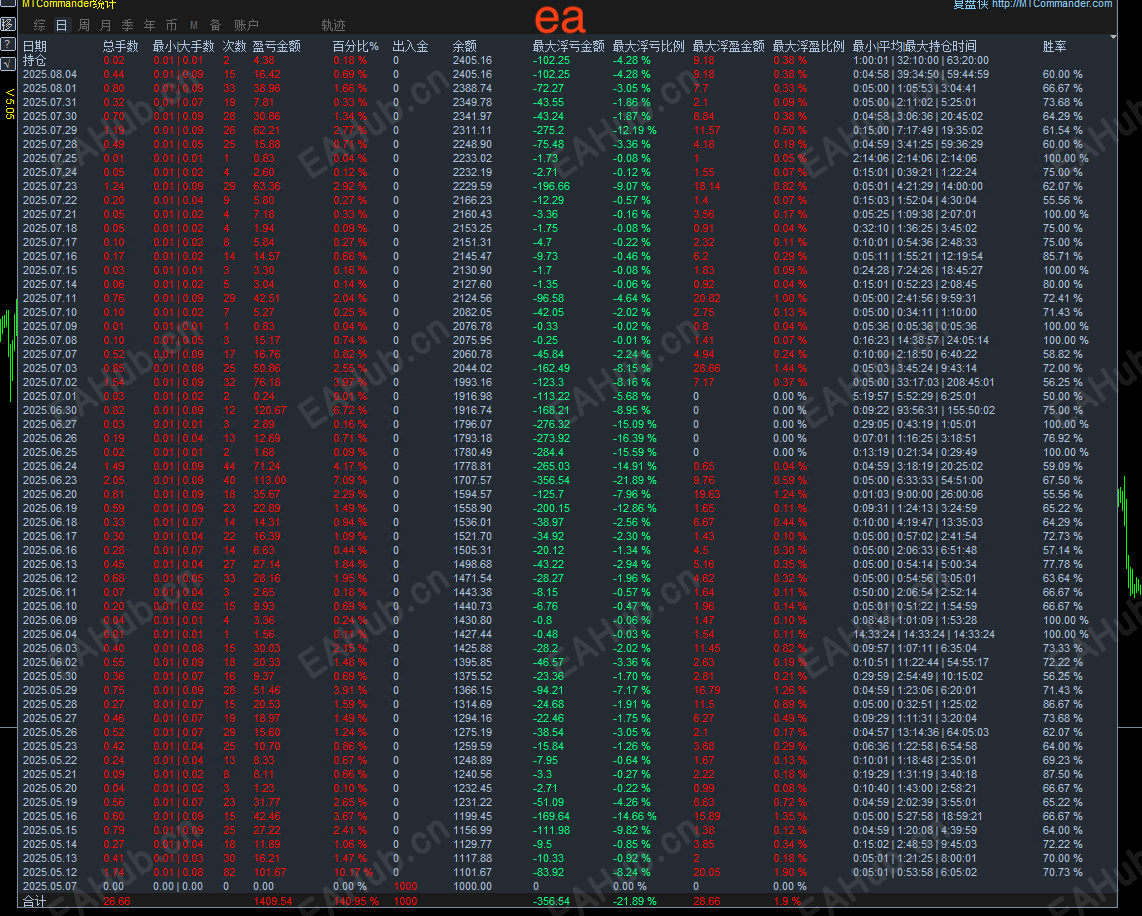The width and height of the screenshot is (1142, 916).
Task: Click drawdown -275.2 in 2025.07.29 row
Action: (548, 130)
